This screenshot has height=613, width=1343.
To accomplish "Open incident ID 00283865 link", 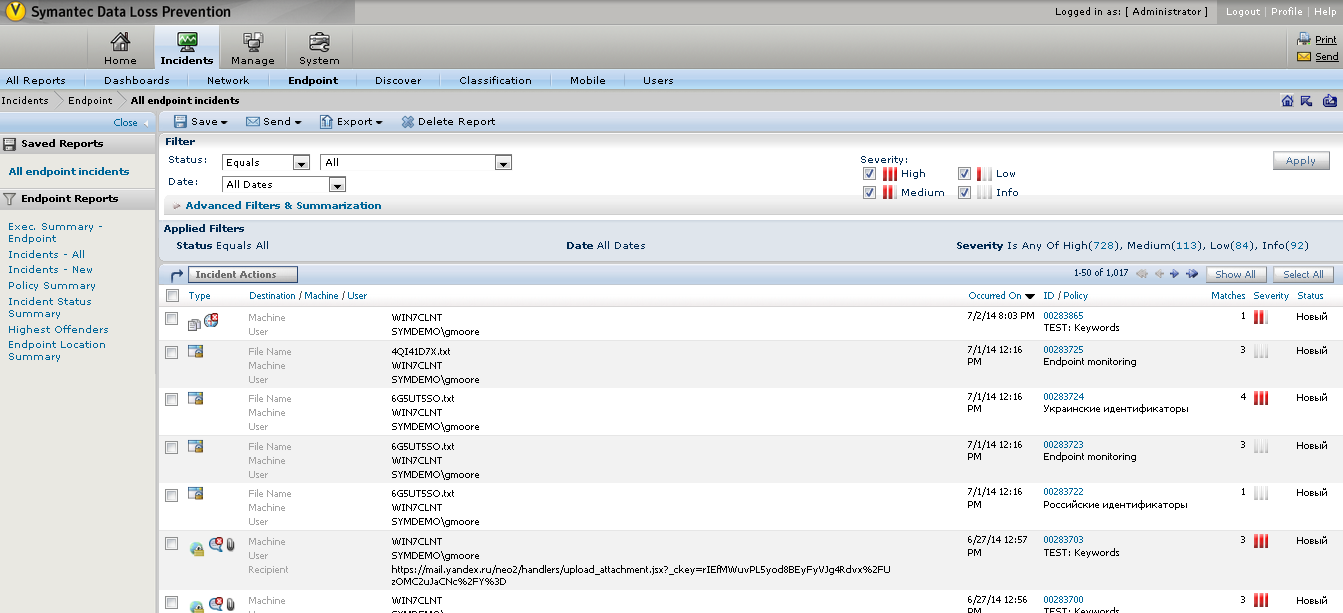I will point(1063,315).
